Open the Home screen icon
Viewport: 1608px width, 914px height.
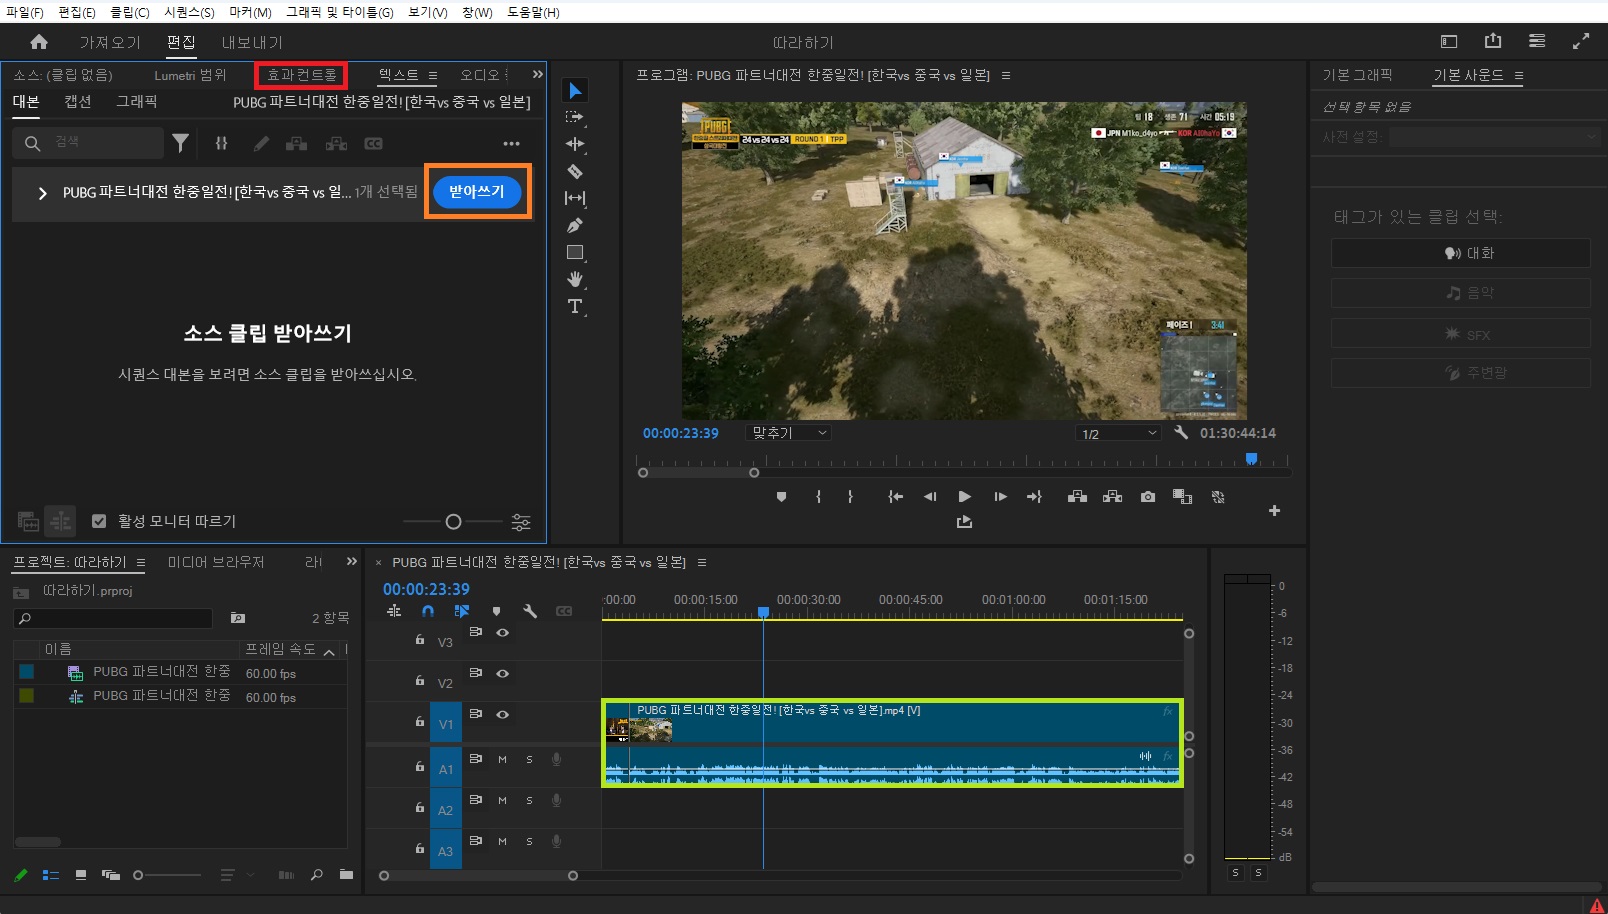click(x=39, y=42)
